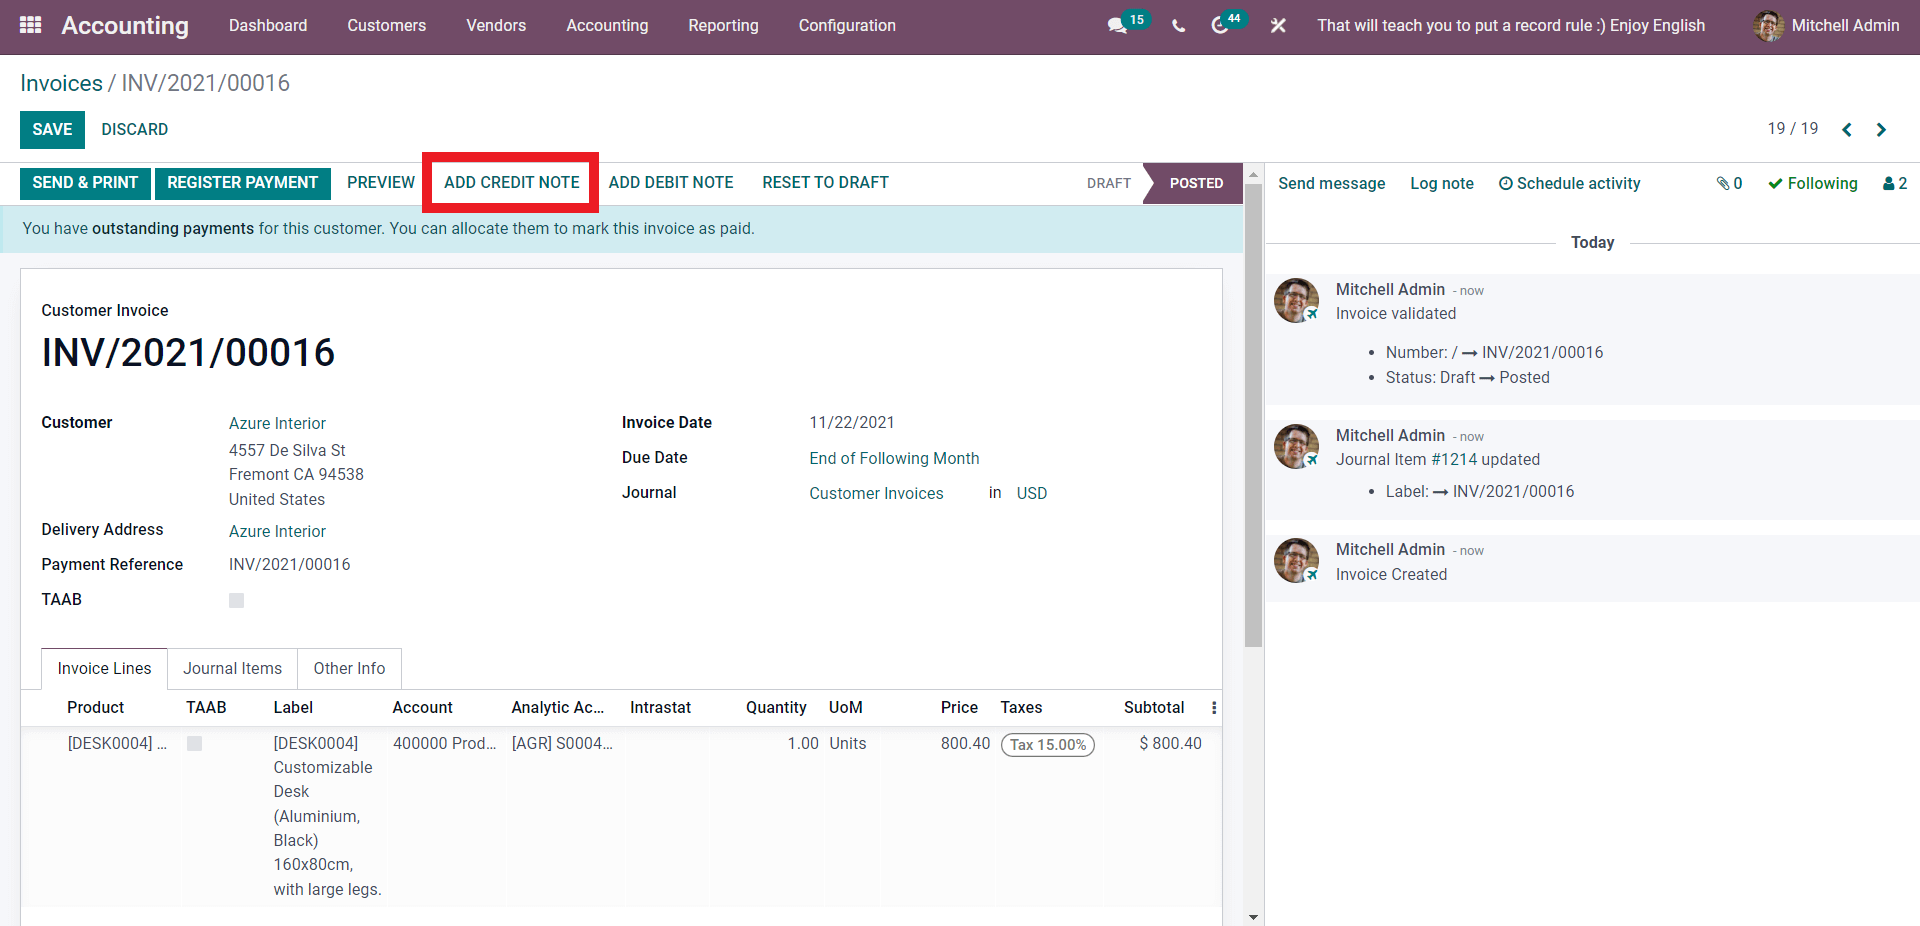Toggle the TAAB checkbox under Payment Reference
Image resolution: width=1920 pixels, height=926 pixels.
[x=237, y=601]
